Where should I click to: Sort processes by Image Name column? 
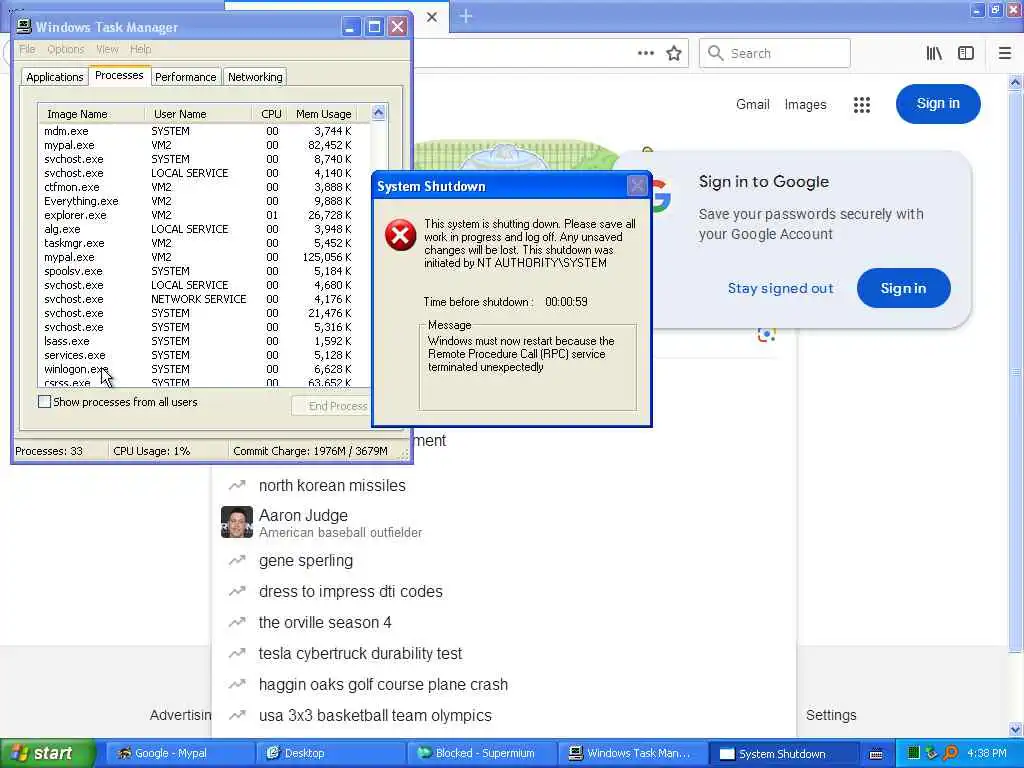click(91, 114)
